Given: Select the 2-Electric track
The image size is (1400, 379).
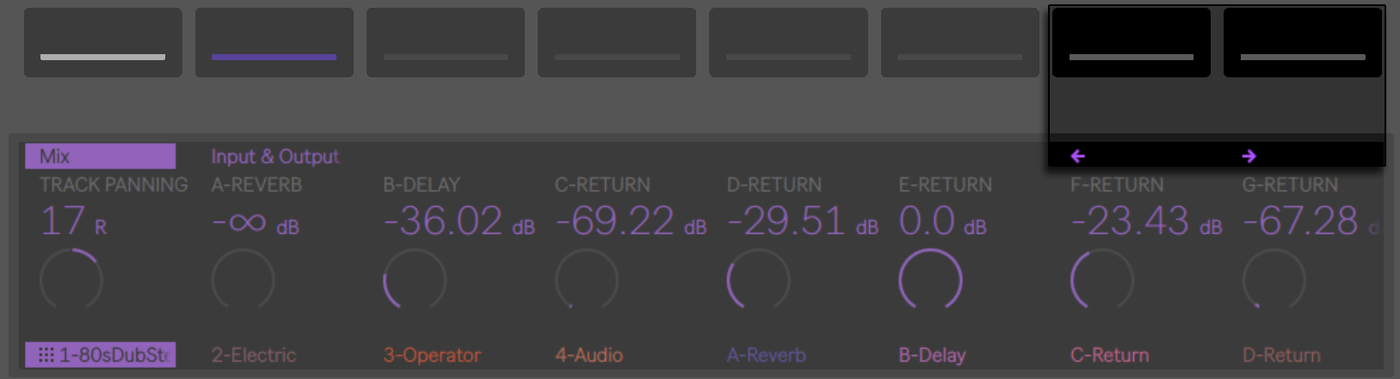Looking at the screenshot, I should pos(253,355).
